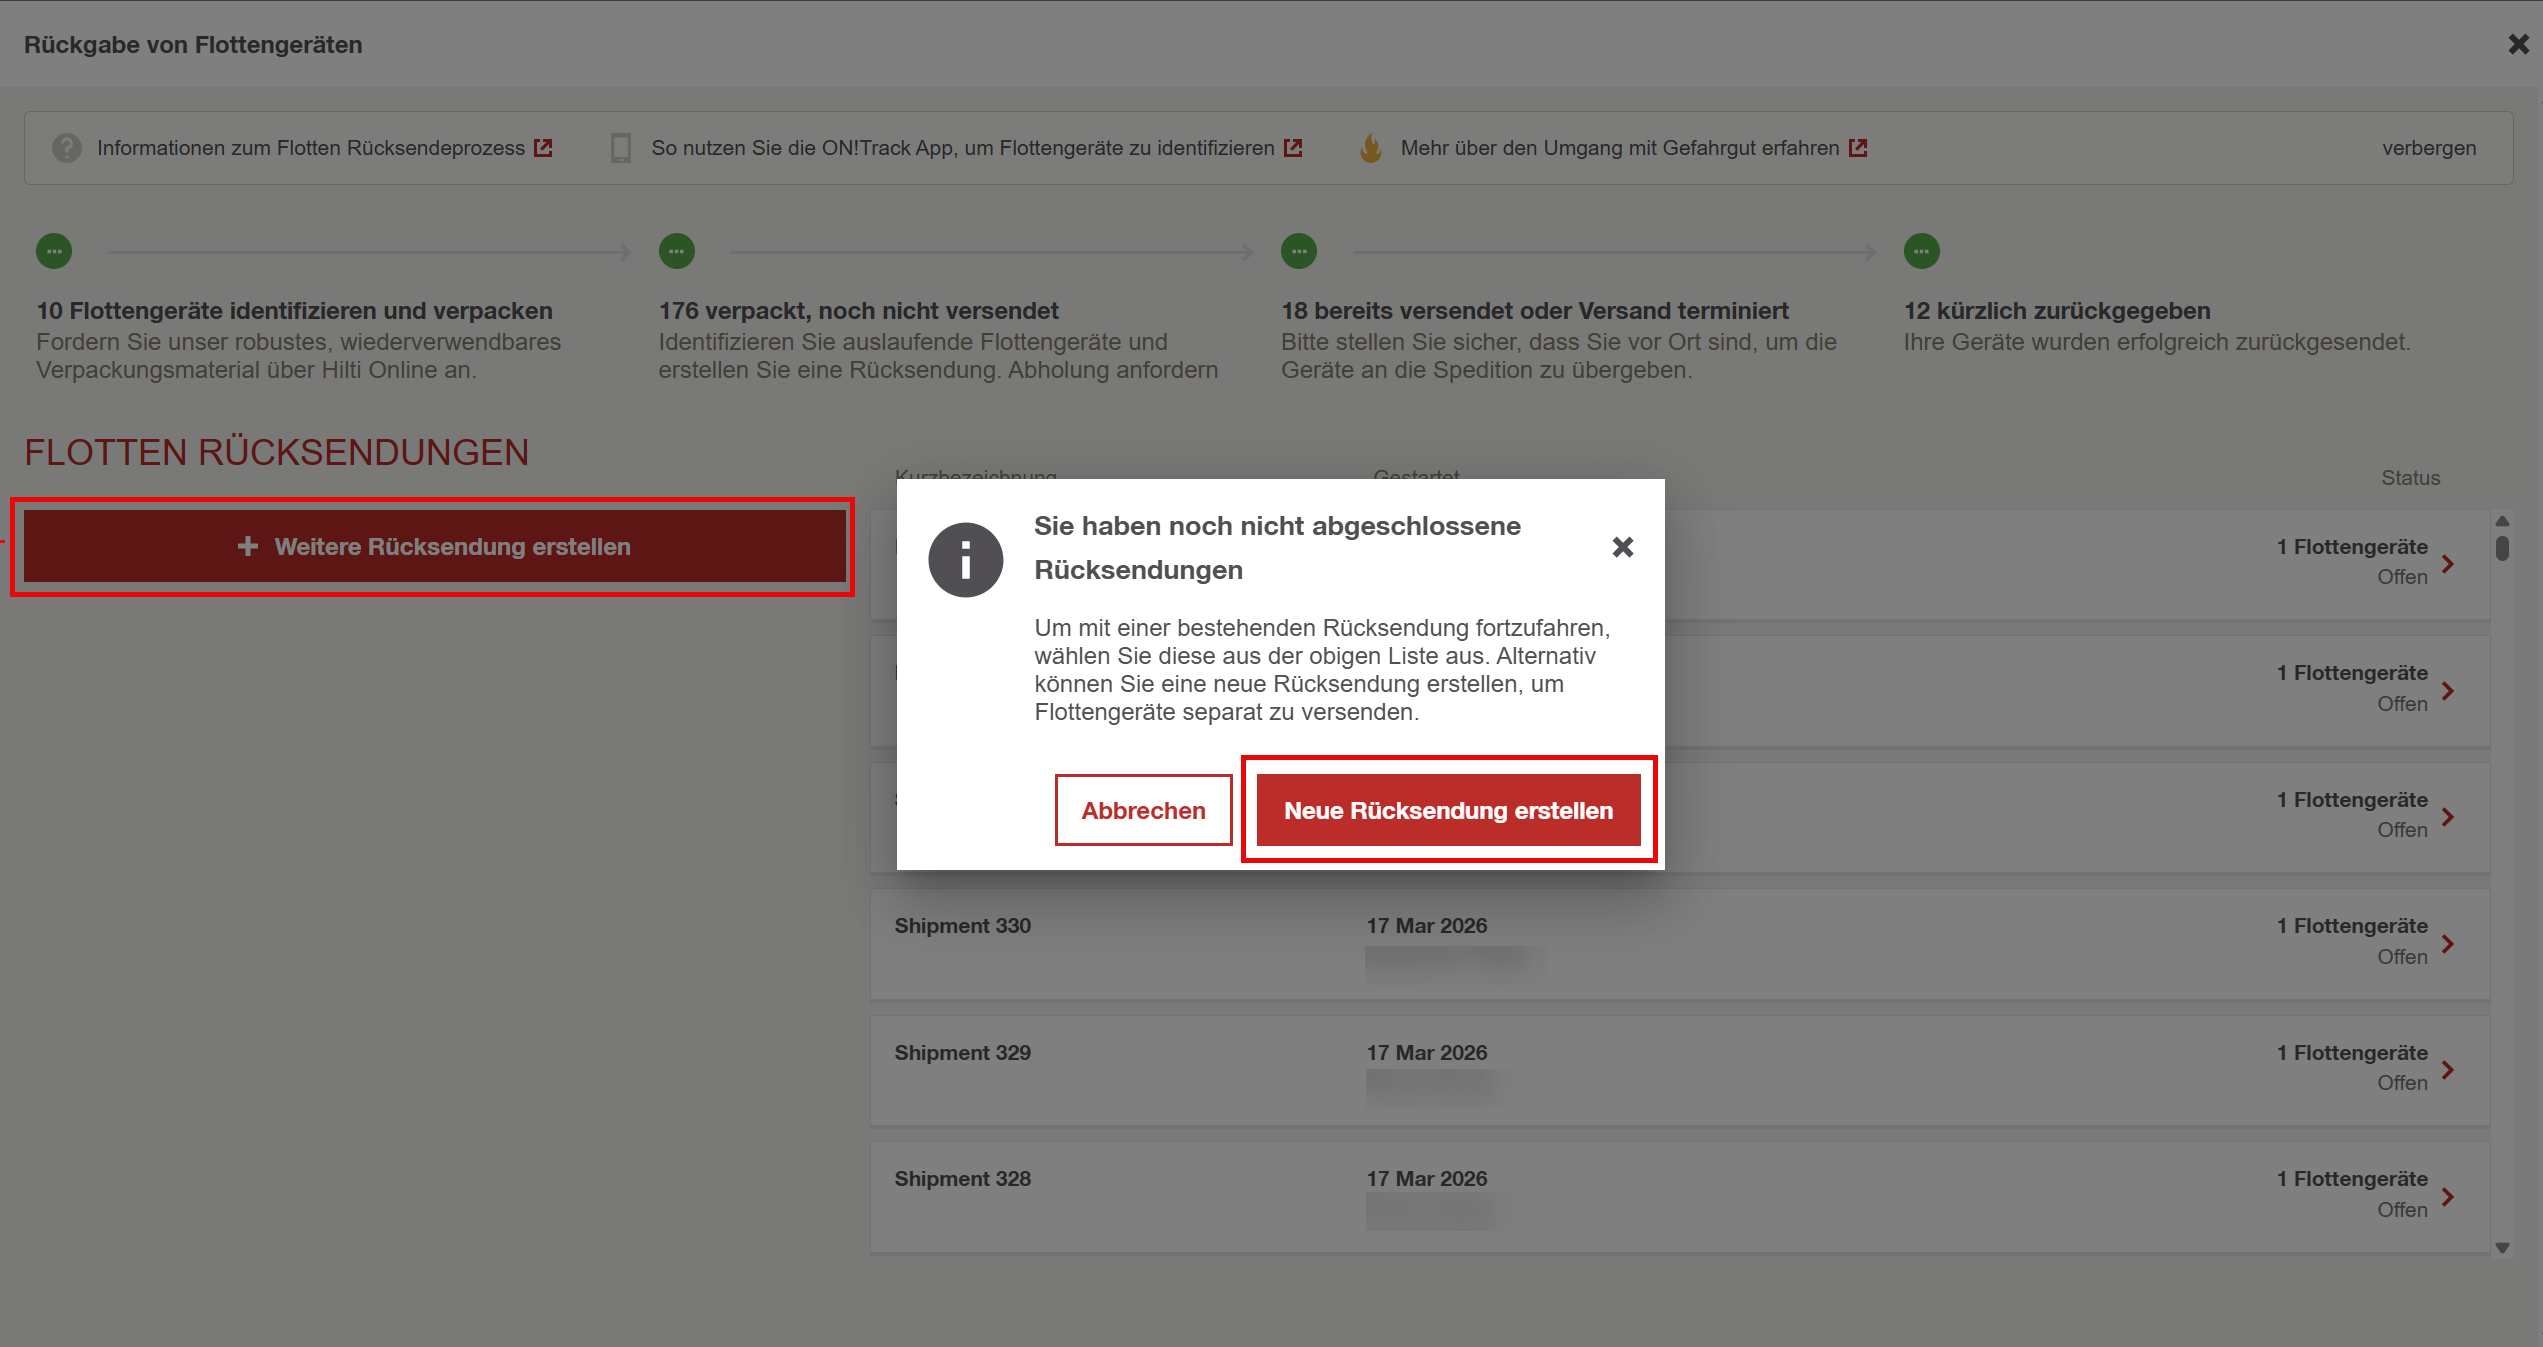Expand Shipment 330 with its chevron

pyautogui.click(x=2447, y=943)
